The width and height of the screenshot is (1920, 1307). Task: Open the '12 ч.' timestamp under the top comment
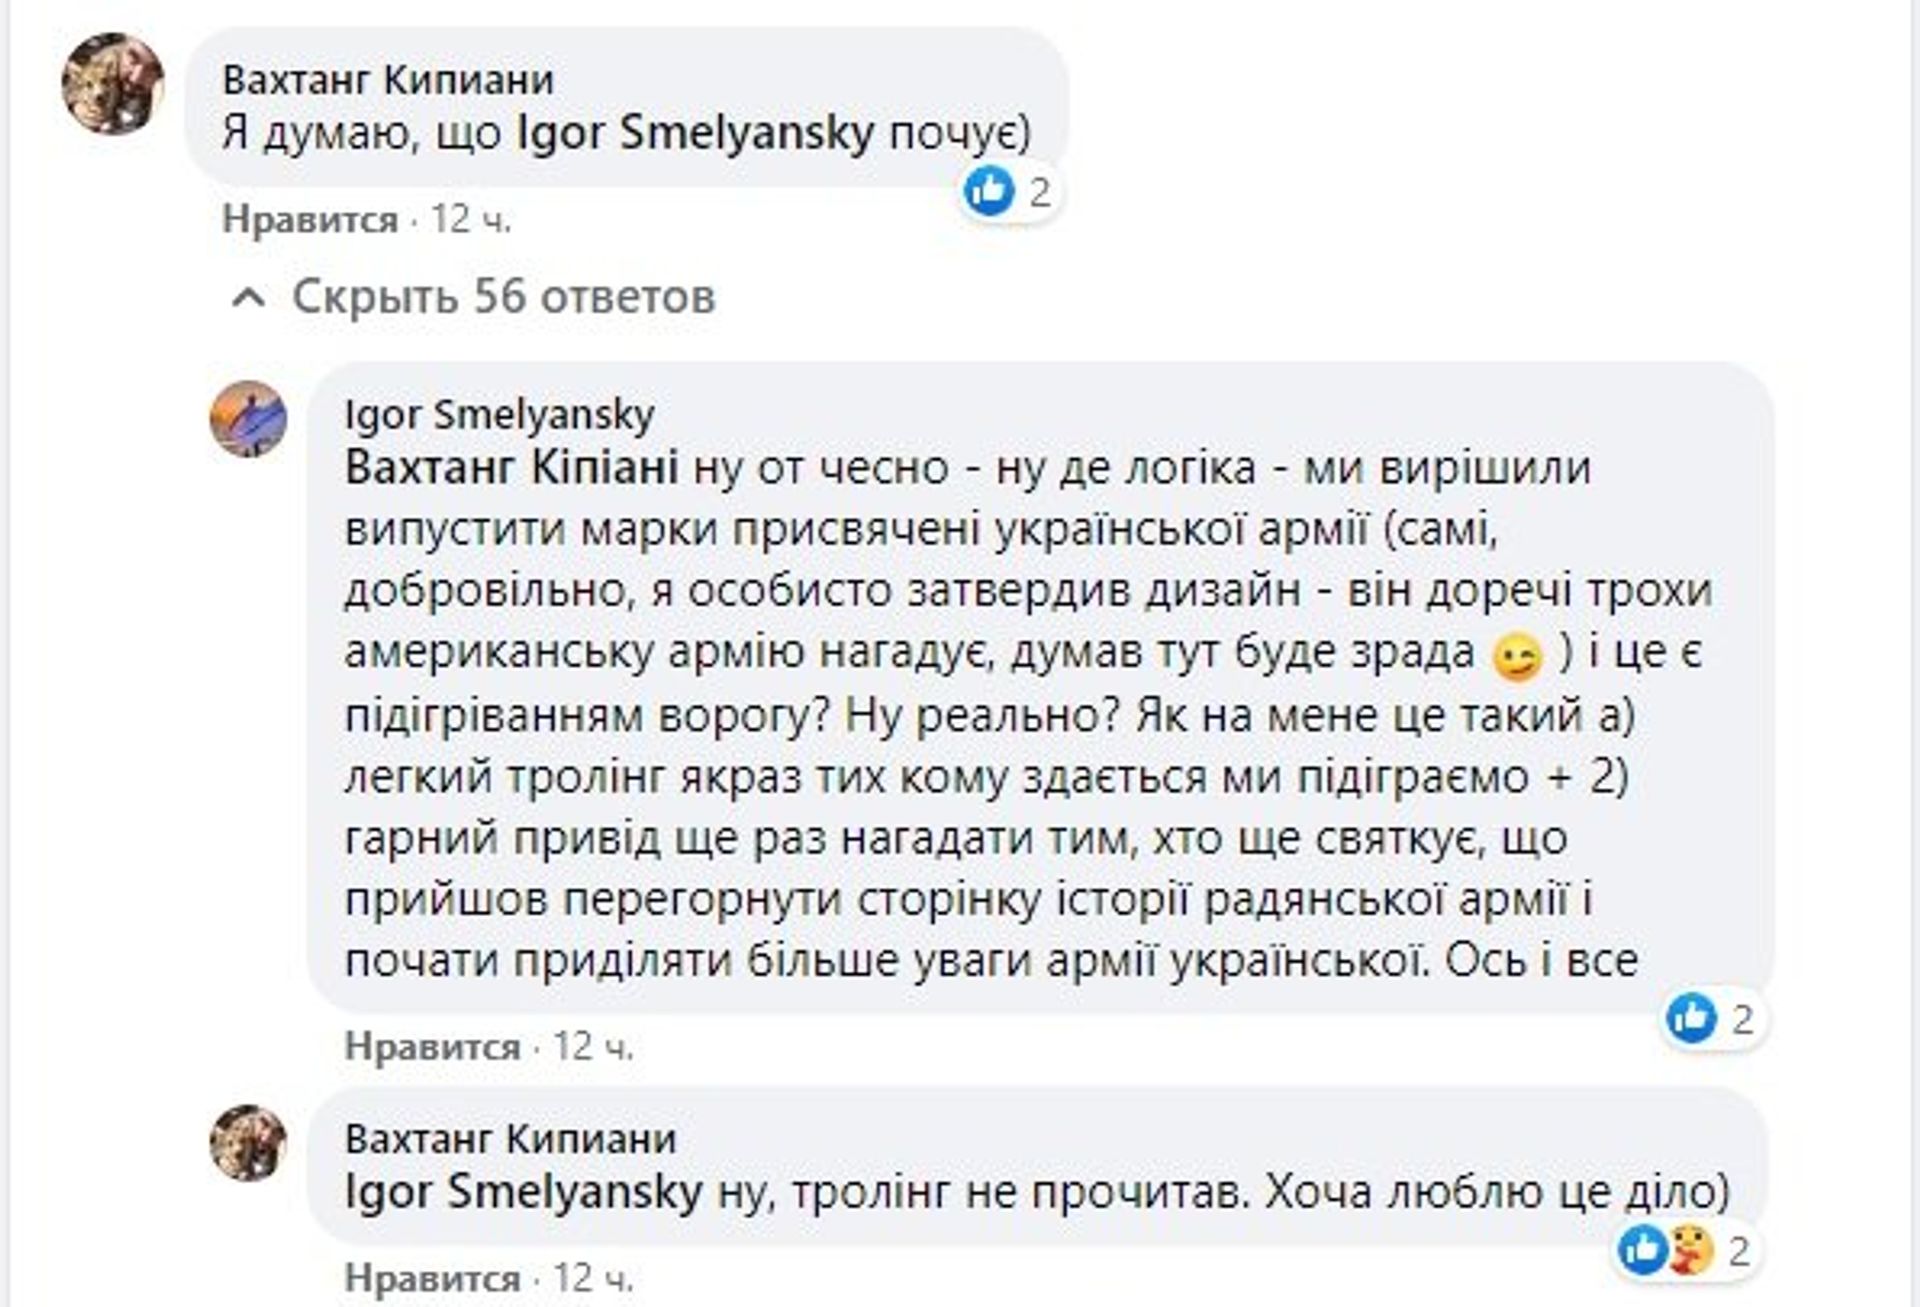click(471, 219)
